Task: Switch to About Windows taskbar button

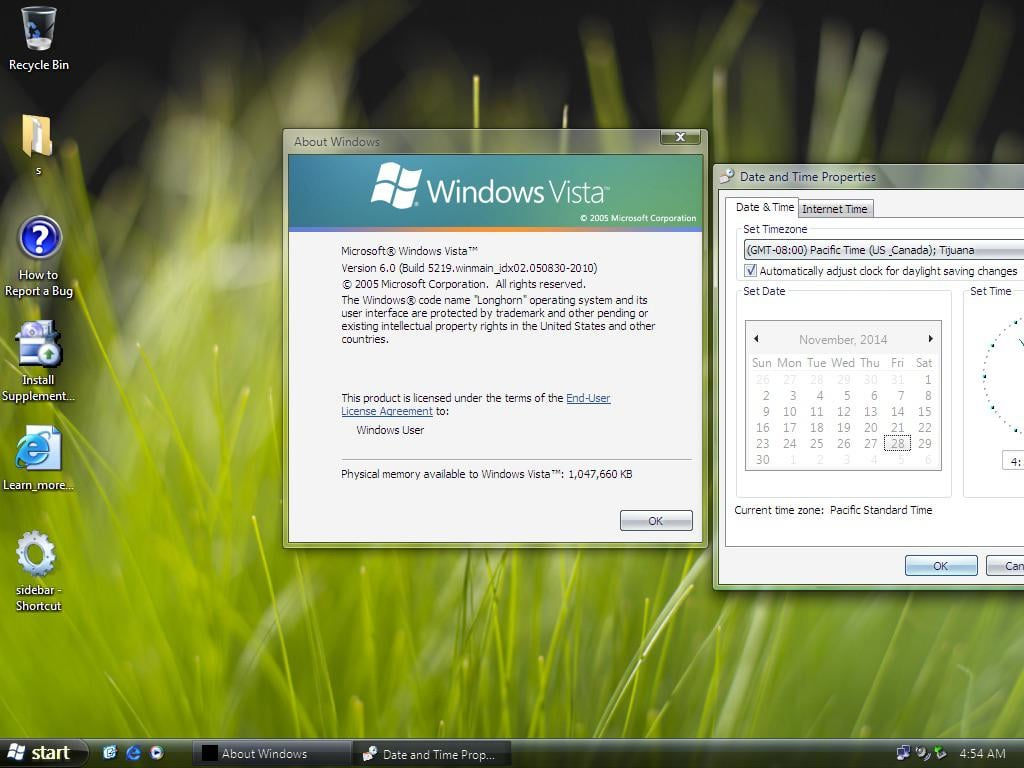Action: point(272,754)
